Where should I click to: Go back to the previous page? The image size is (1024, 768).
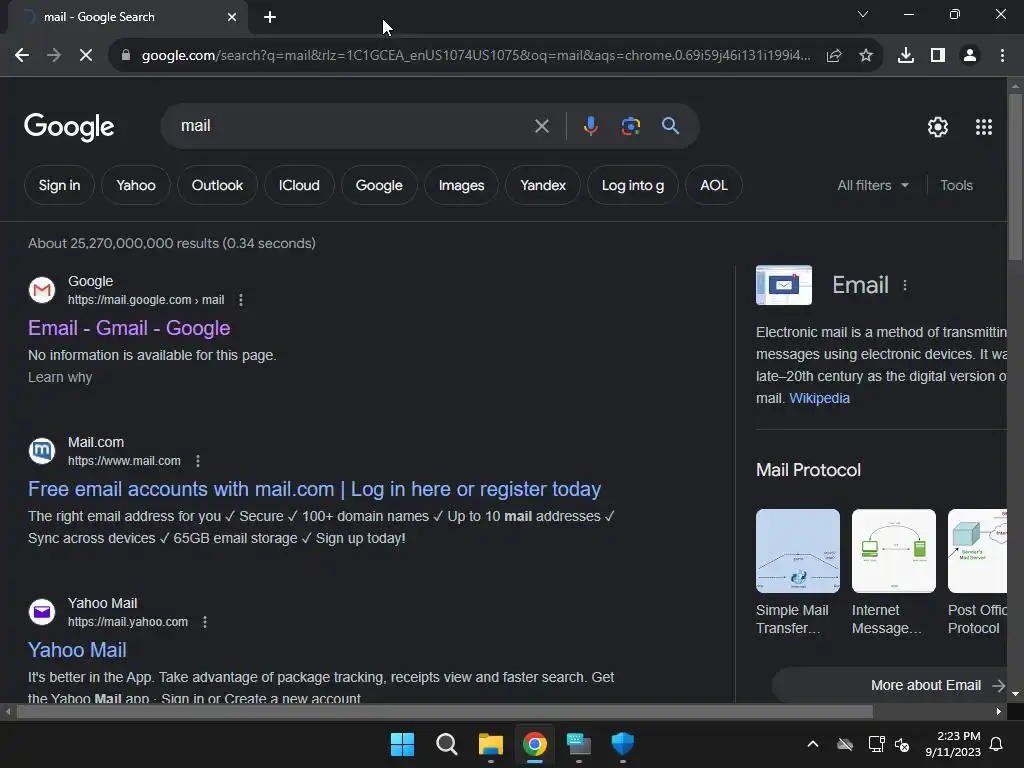[x=22, y=56]
